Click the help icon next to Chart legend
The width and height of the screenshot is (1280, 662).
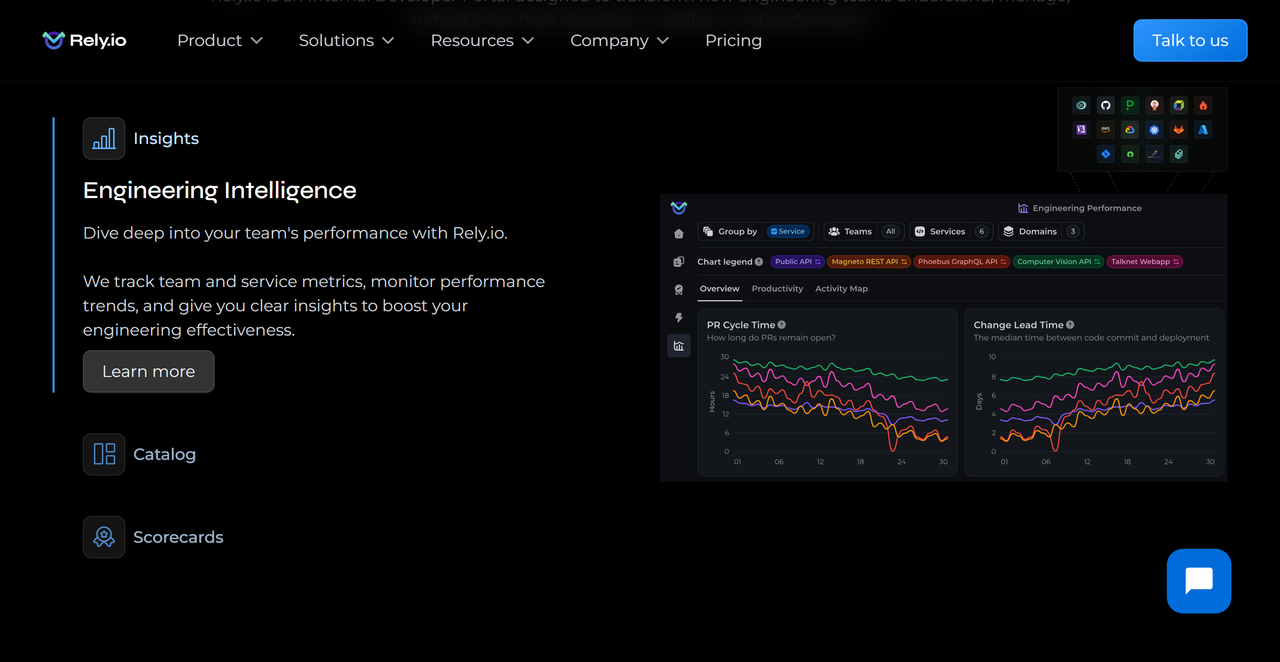[759, 262]
